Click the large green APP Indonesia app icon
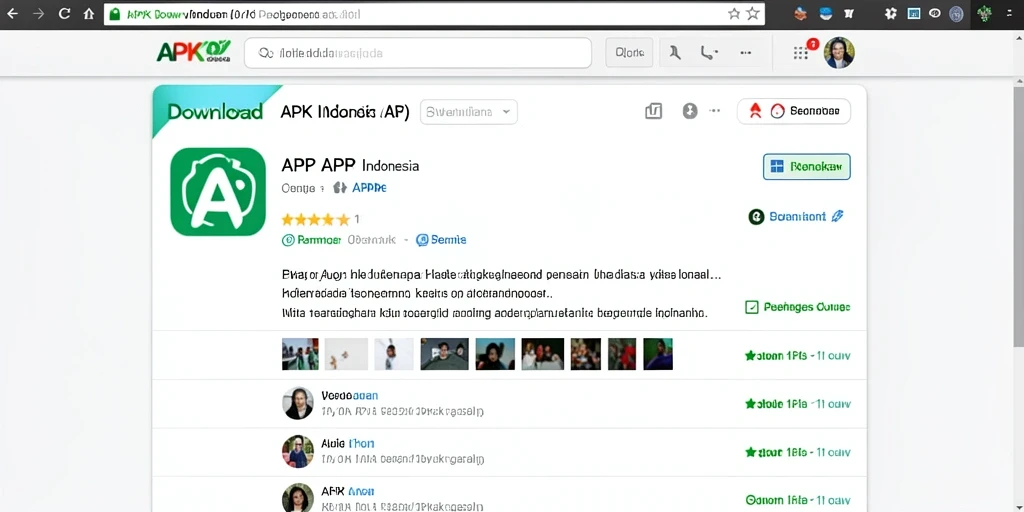 click(218, 192)
